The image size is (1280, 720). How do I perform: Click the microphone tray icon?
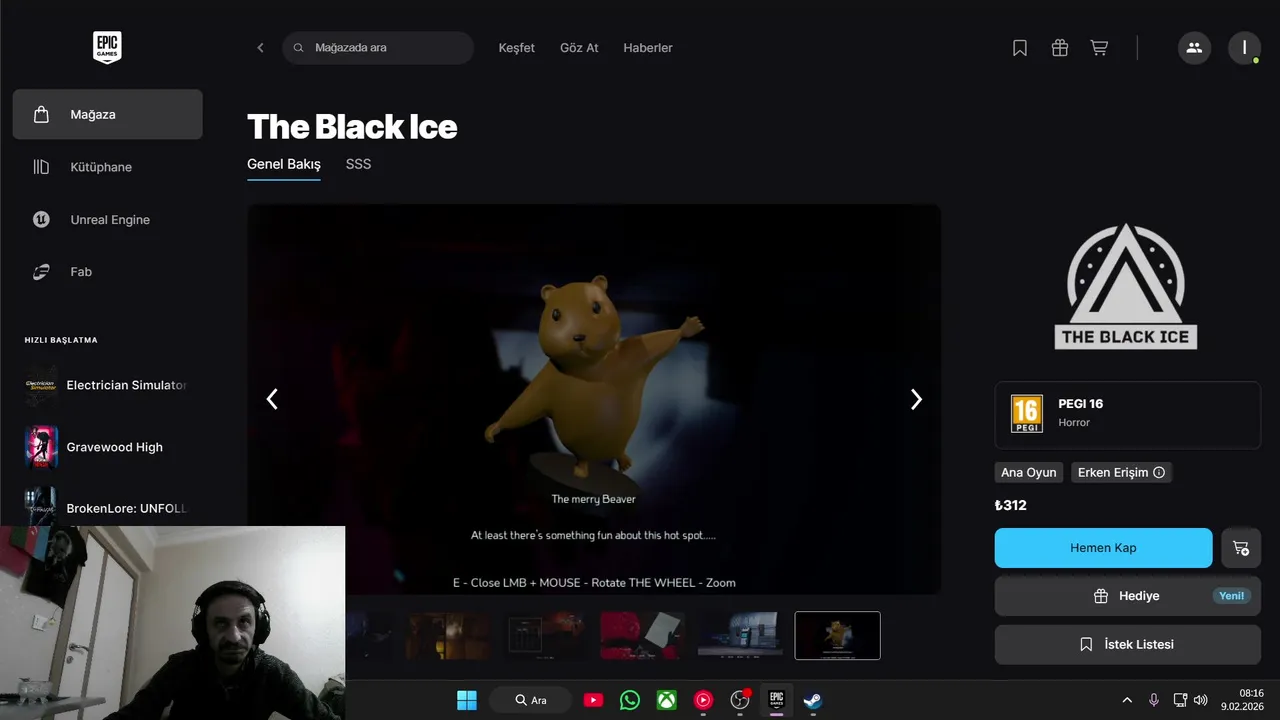coord(1154,700)
